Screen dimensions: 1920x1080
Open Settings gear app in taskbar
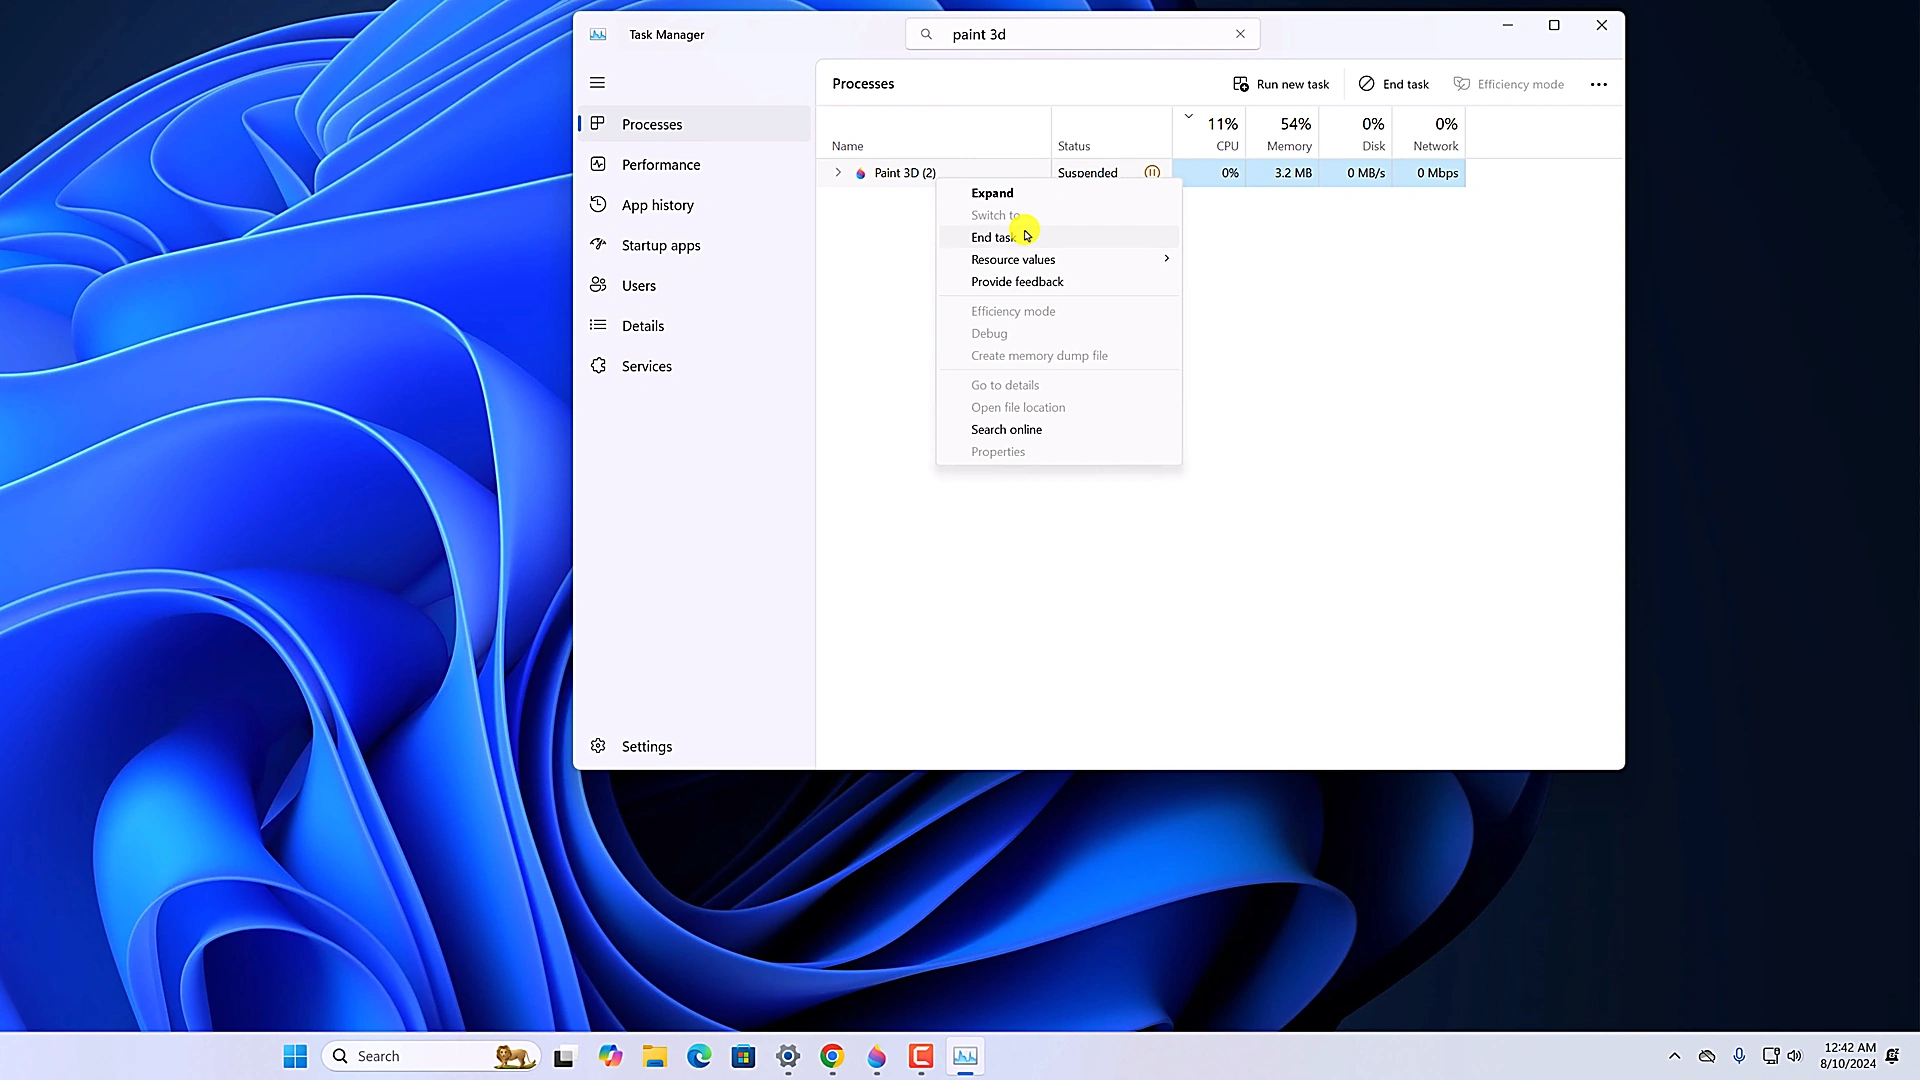[x=788, y=1056]
